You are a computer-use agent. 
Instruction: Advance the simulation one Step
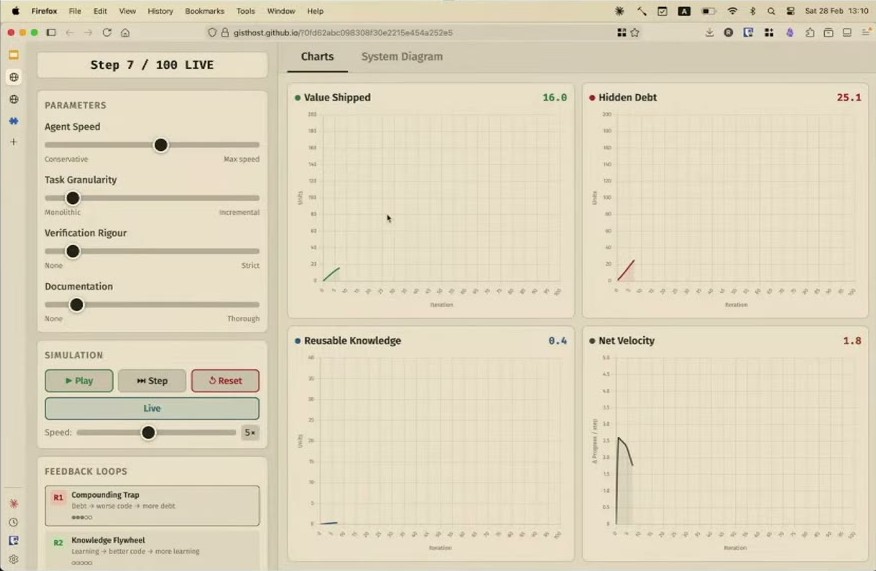(152, 380)
